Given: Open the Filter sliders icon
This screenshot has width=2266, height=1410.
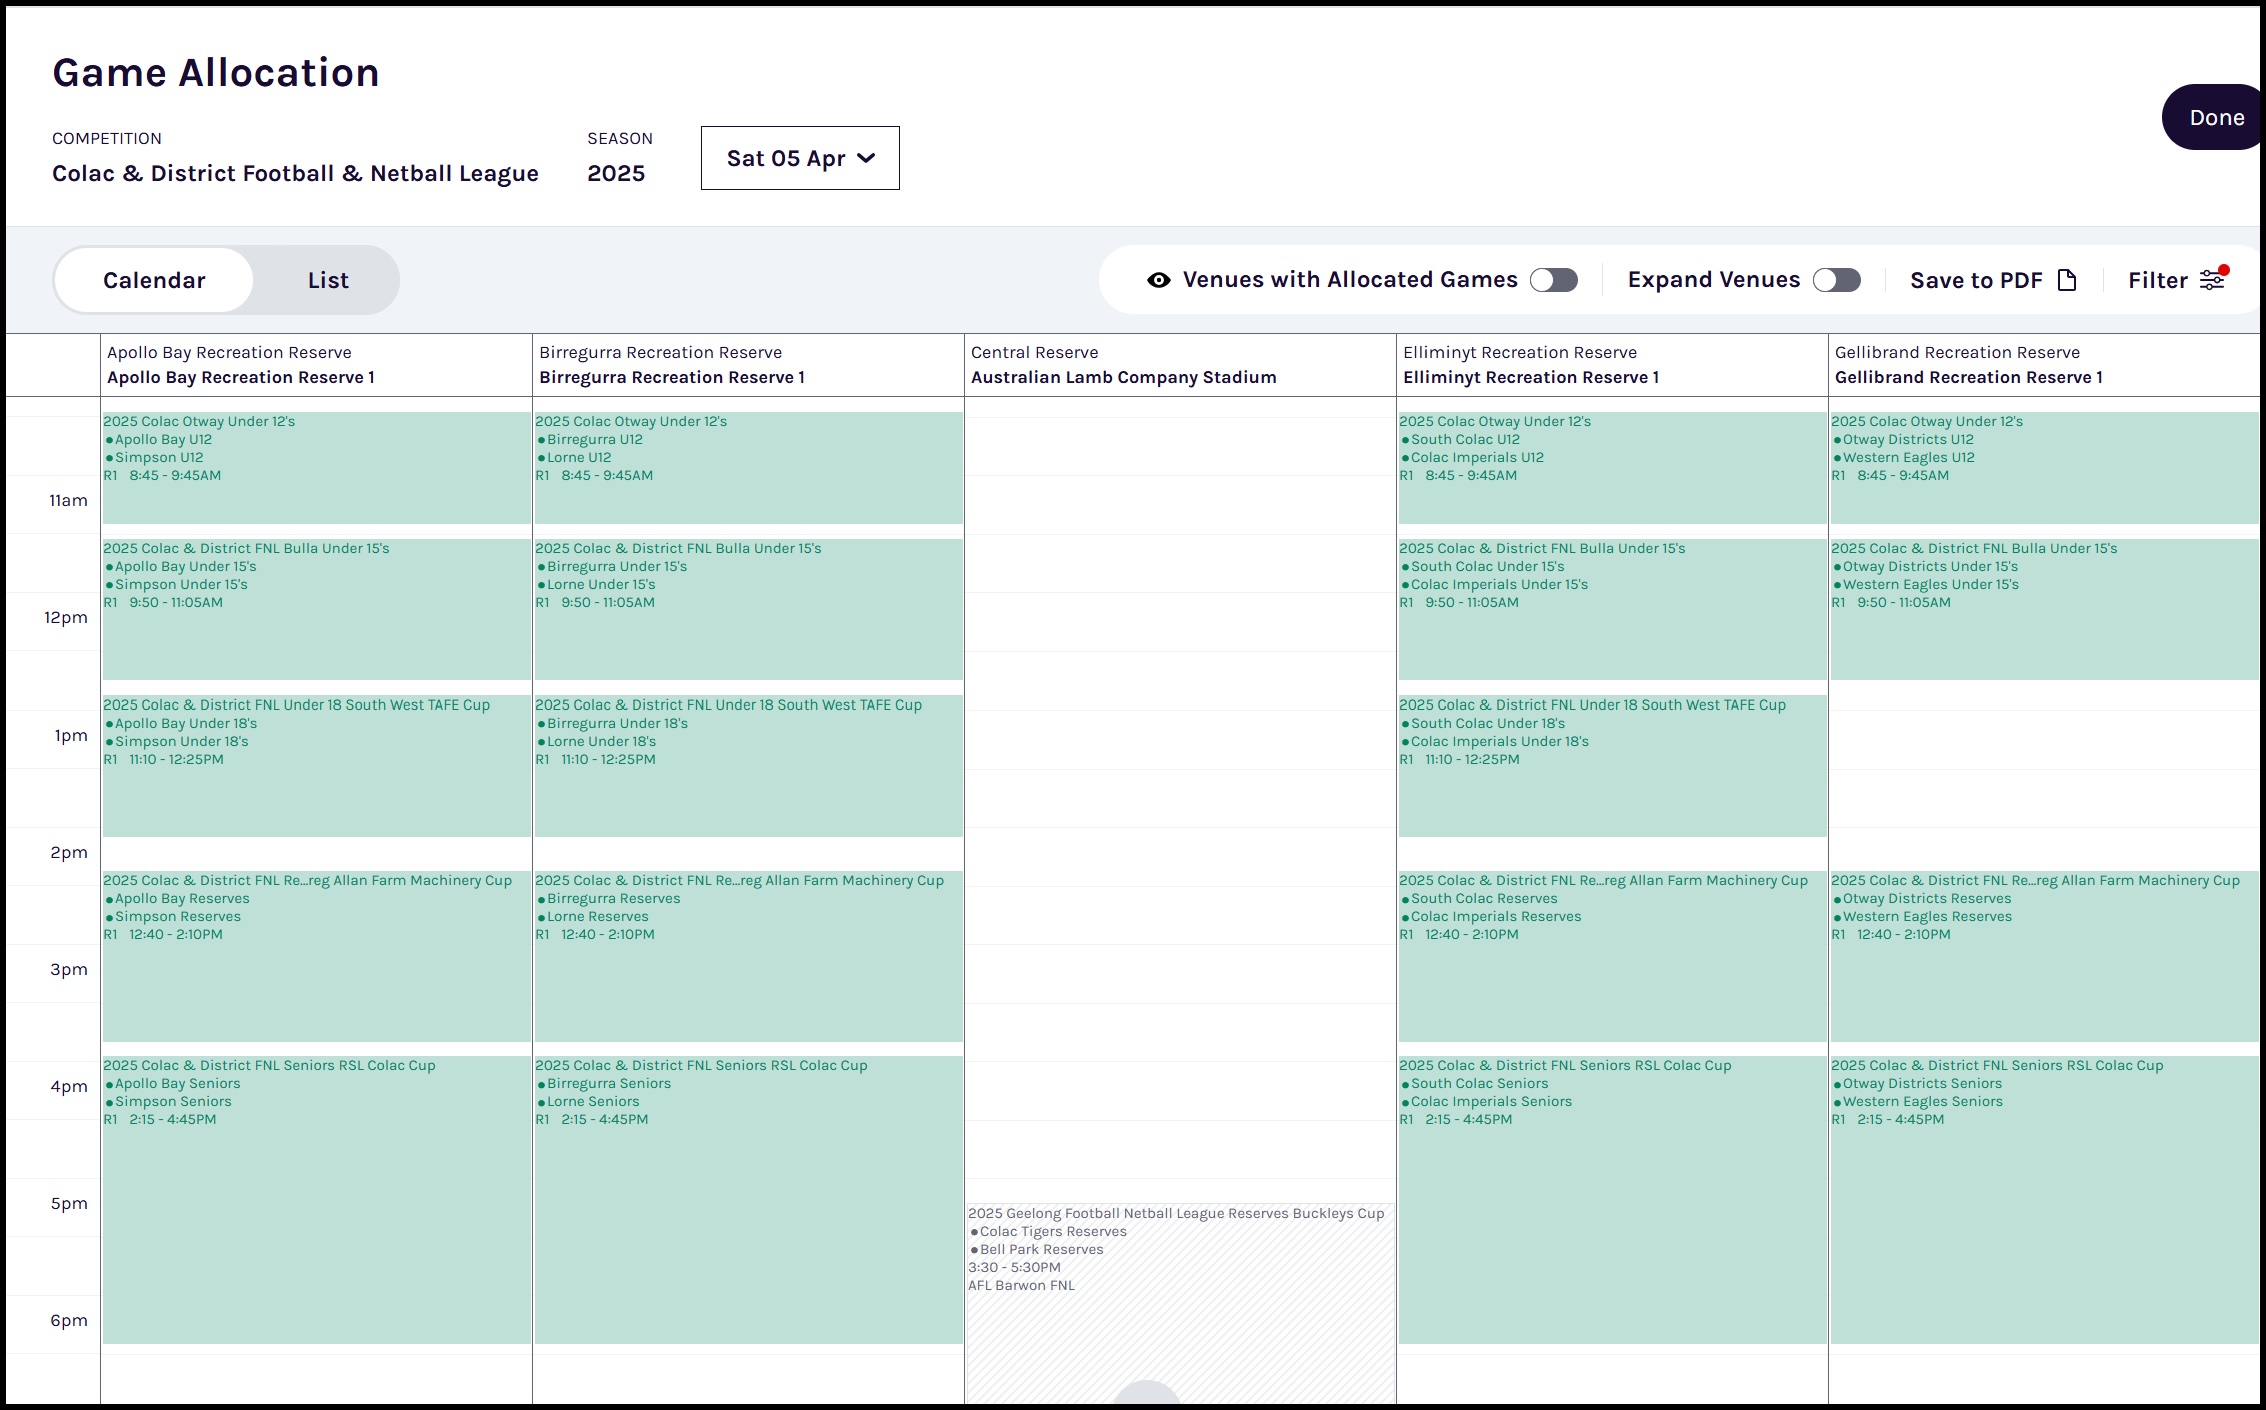Looking at the screenshot, I should coord(2212,280).
